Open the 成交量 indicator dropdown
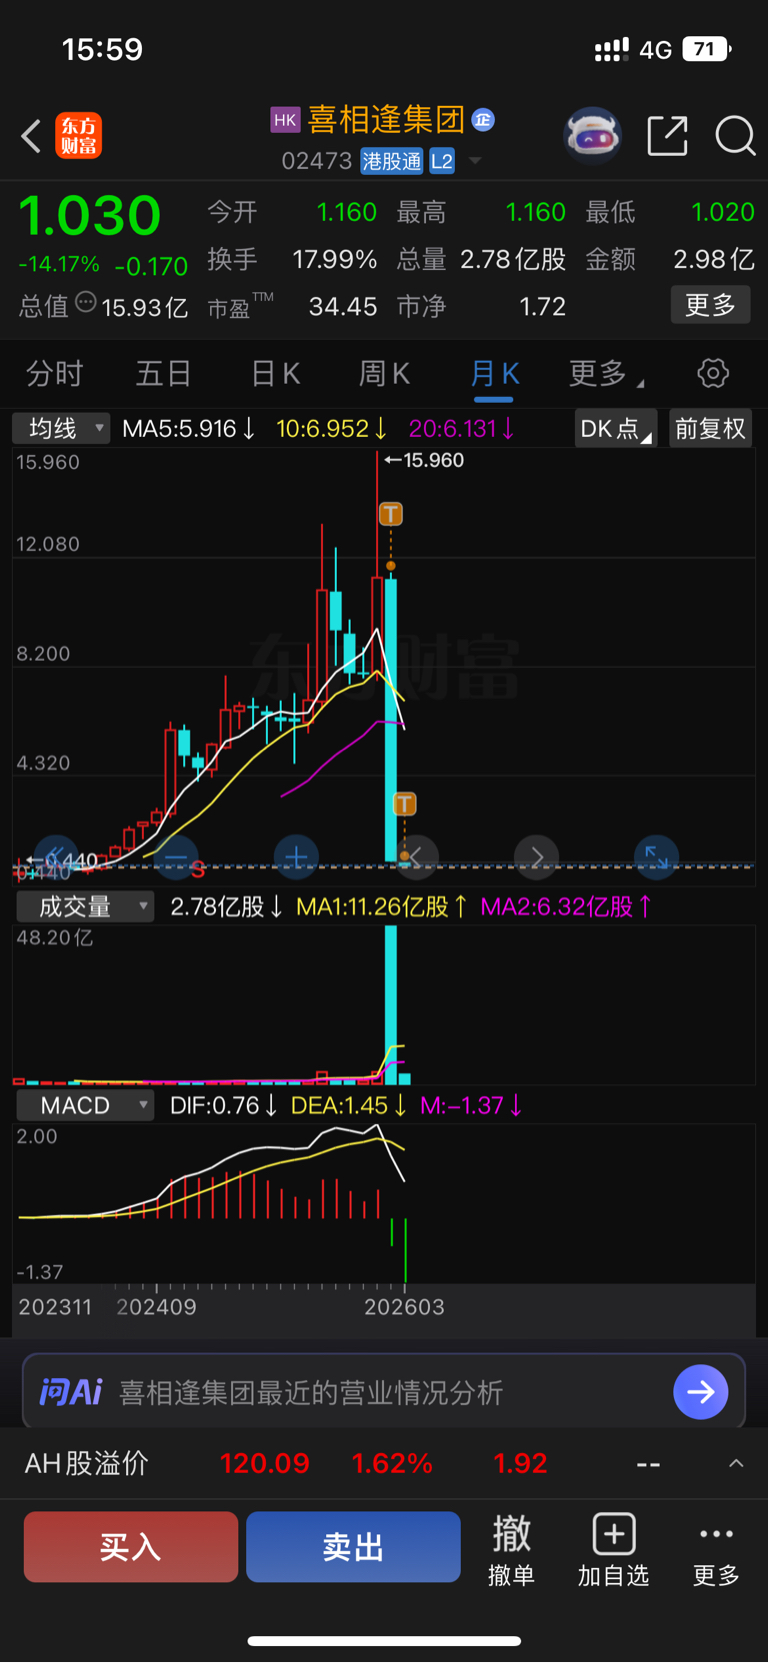768x1663 pixels. 85,907
